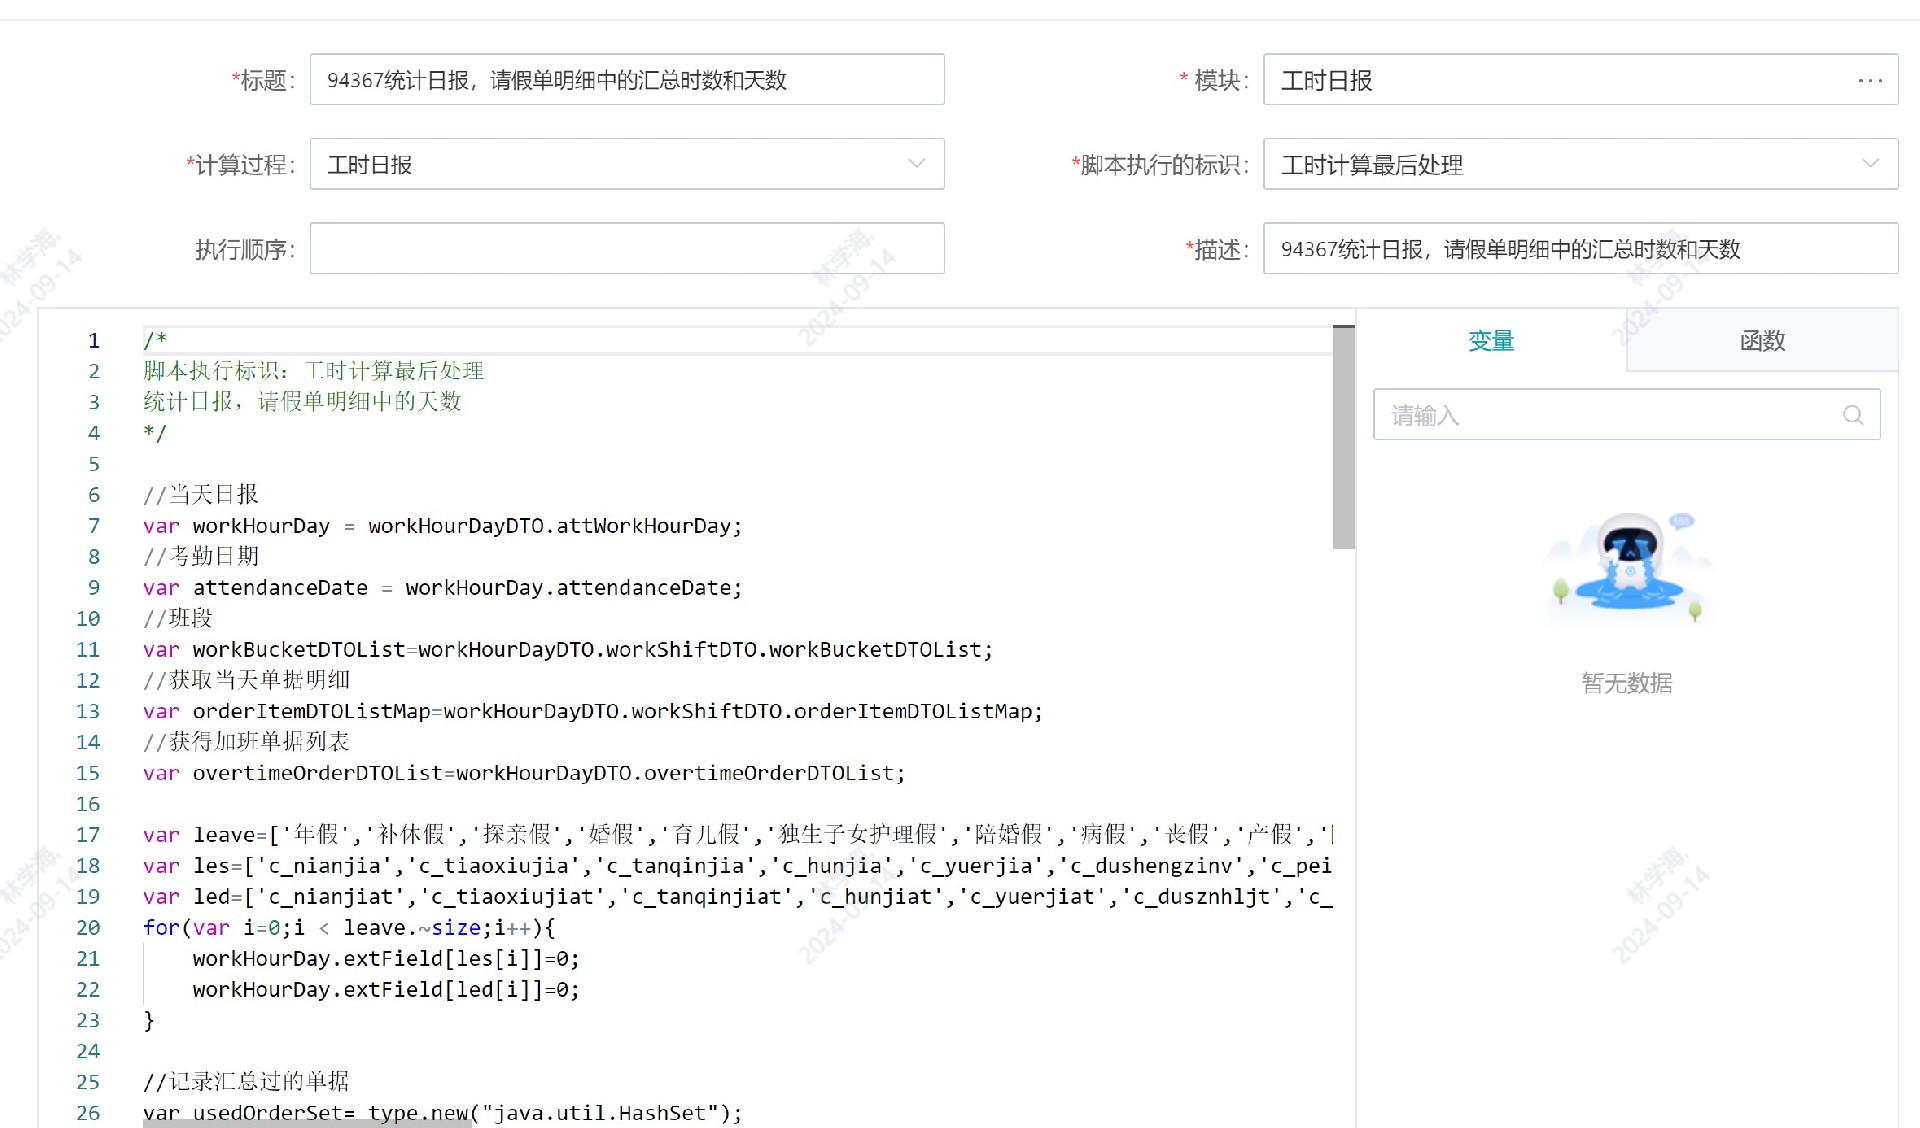Click the code editor horizontal scrollbar
This screenshot has height=1128, width=1920.
tap(306, 1123)
